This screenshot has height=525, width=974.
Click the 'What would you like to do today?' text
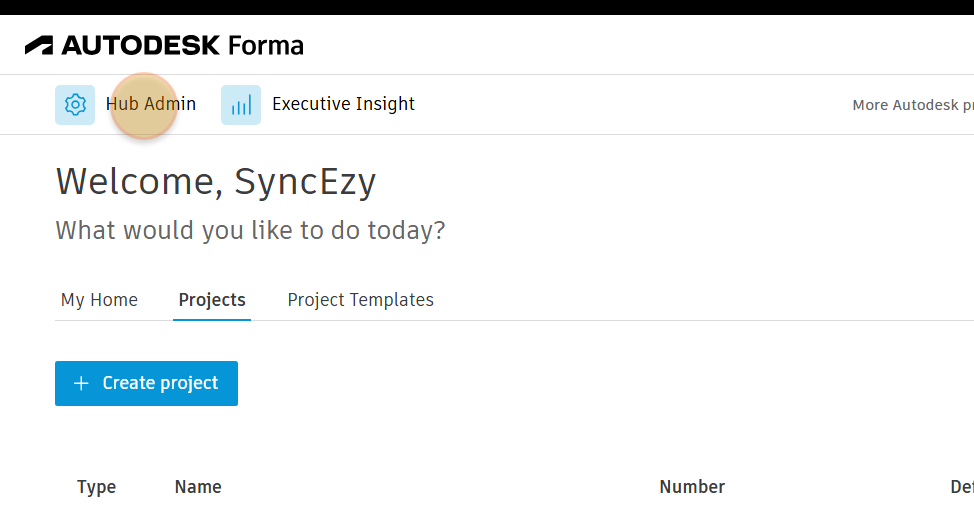(250, 231)
